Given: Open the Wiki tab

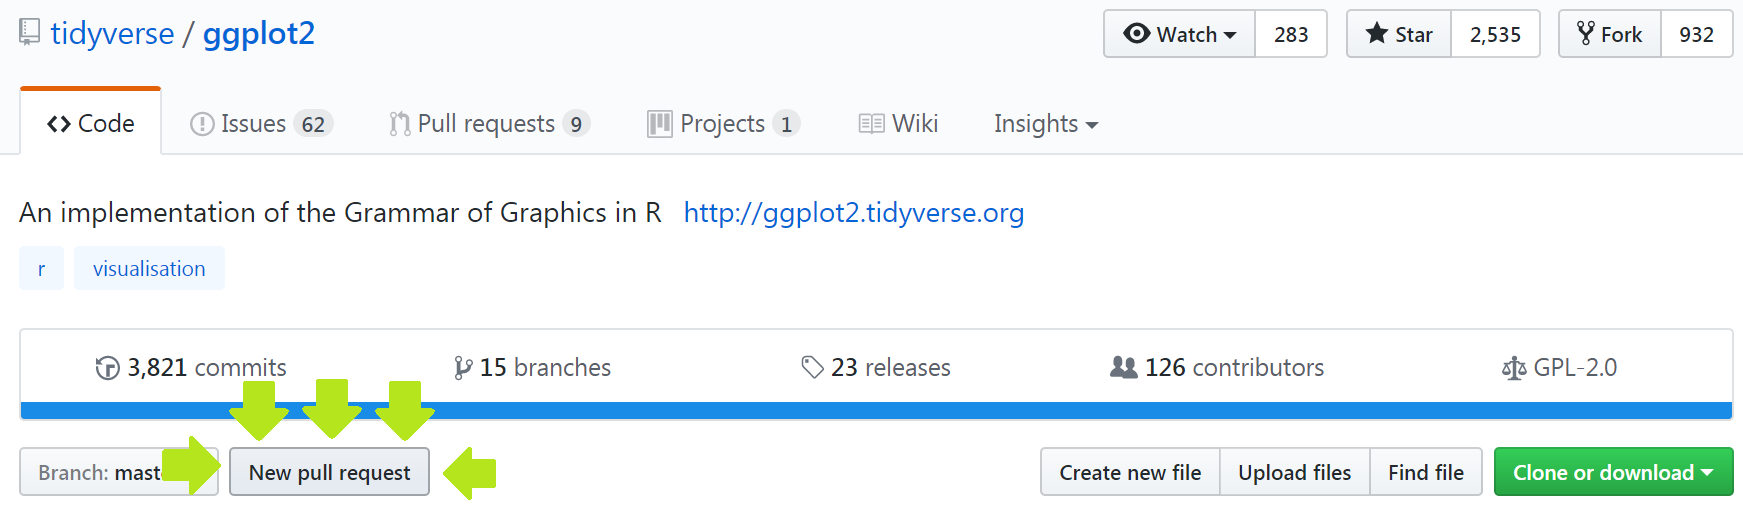Looking at the screenshot, I should pyautogui.click(x=898, y=124).
